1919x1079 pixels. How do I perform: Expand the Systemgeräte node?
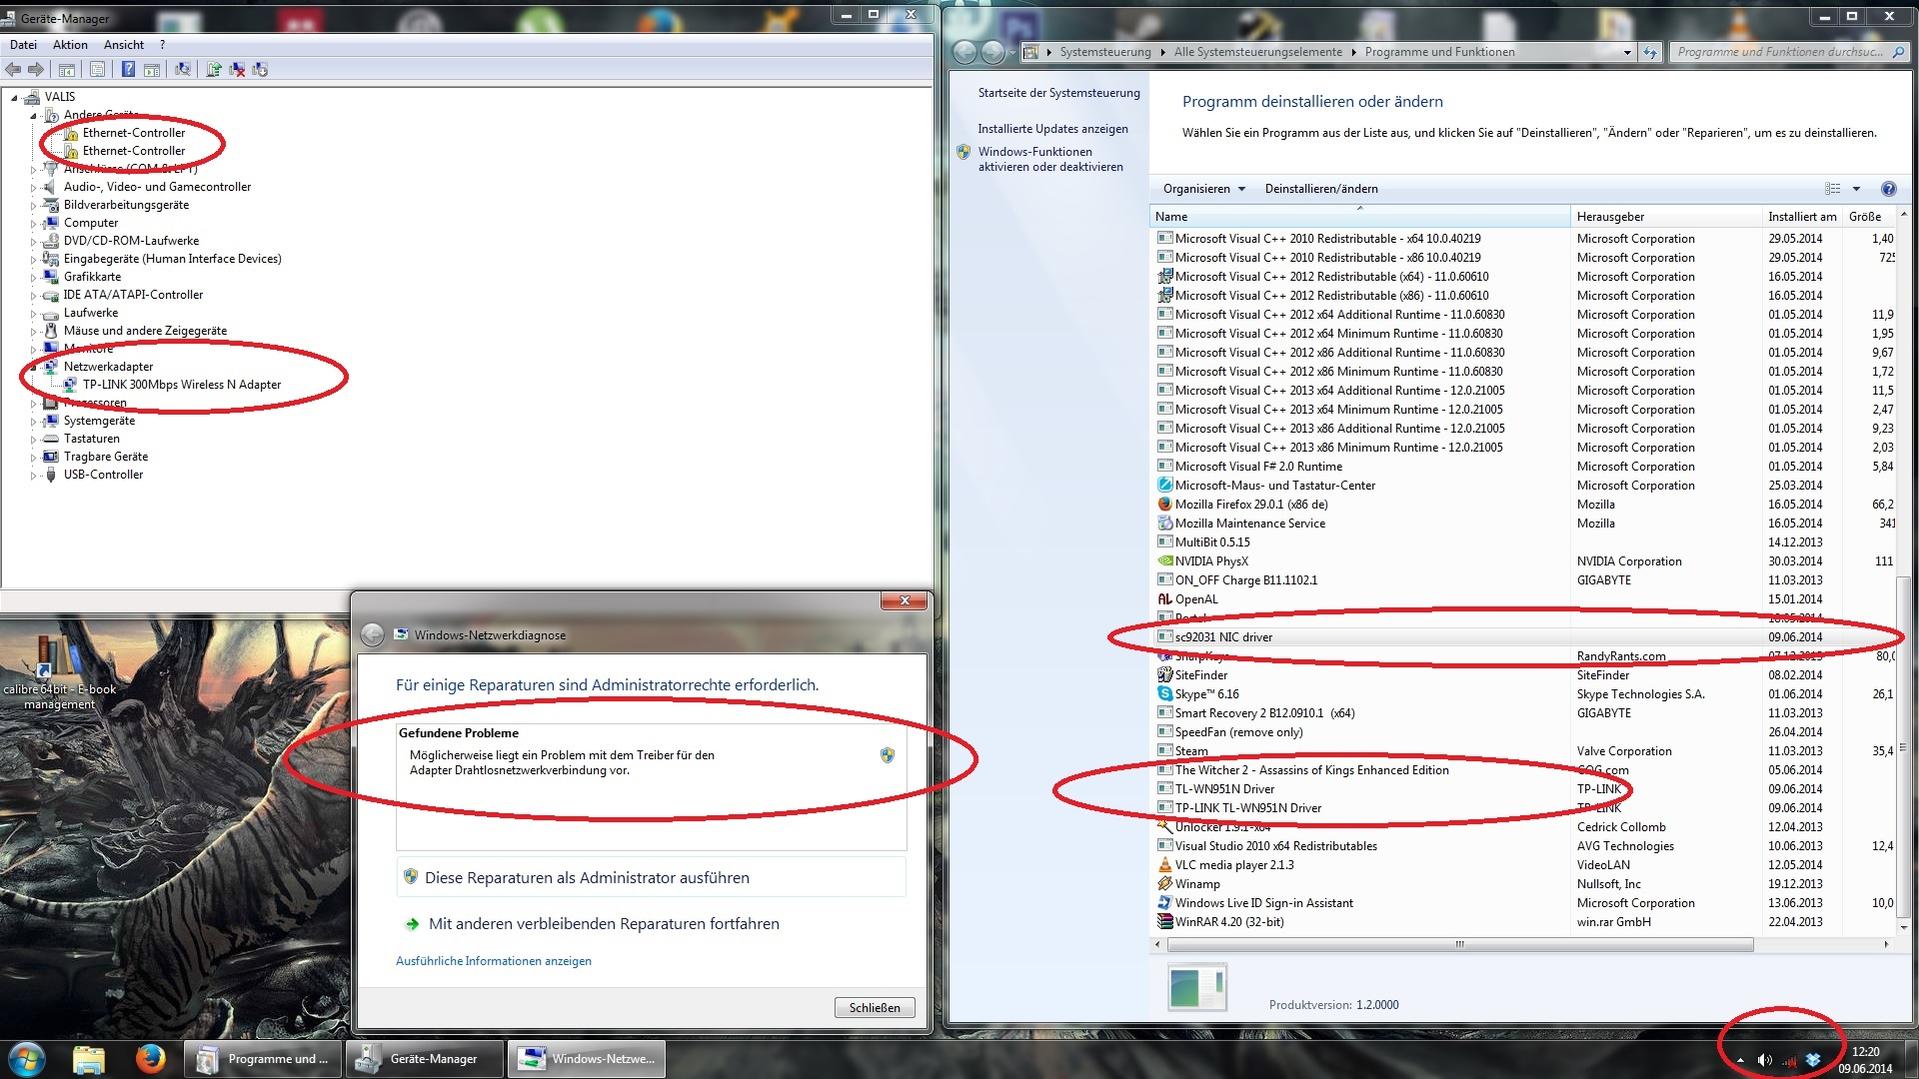33,421
